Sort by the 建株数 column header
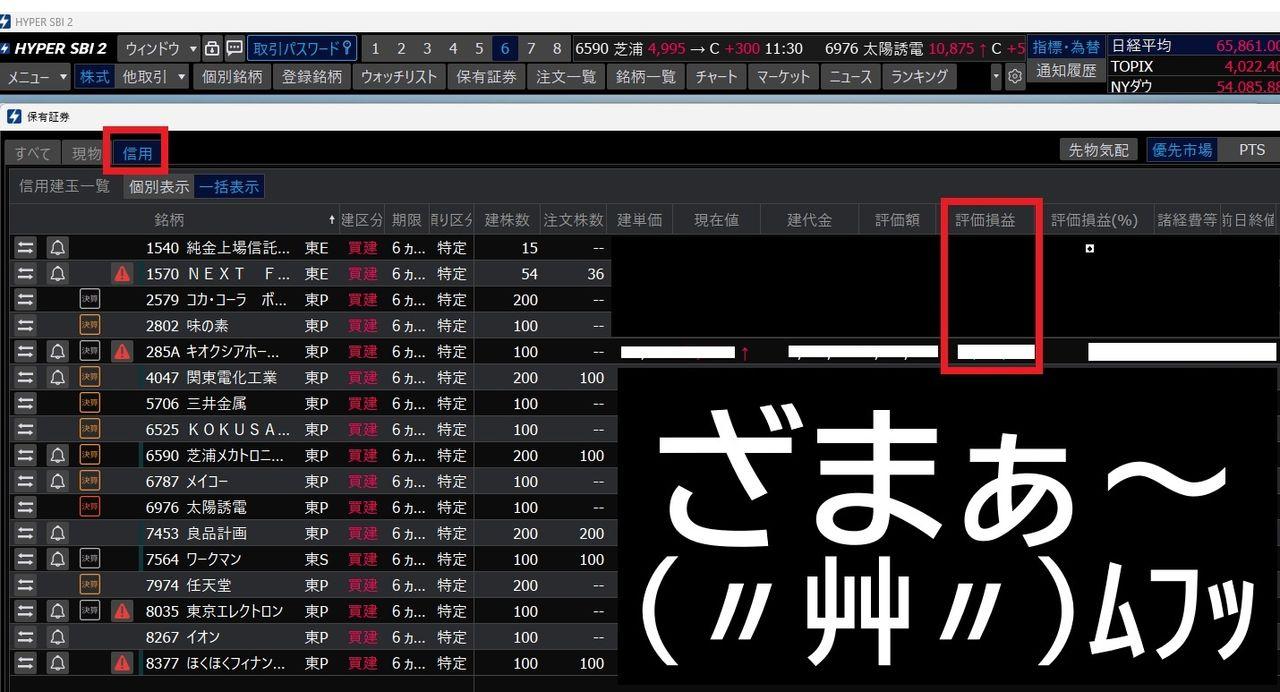The height and width of the screenshot is (692, 1280). coord(505,220)
